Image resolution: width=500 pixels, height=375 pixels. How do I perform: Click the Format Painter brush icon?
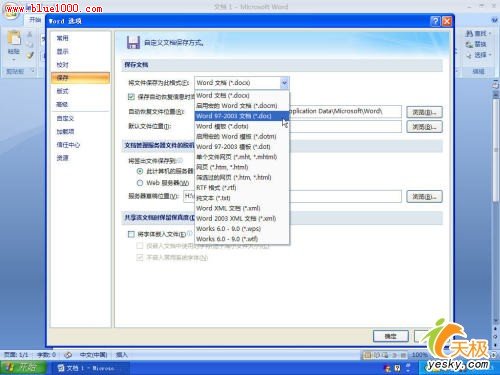pyautogui.click(x=30, y=55)
